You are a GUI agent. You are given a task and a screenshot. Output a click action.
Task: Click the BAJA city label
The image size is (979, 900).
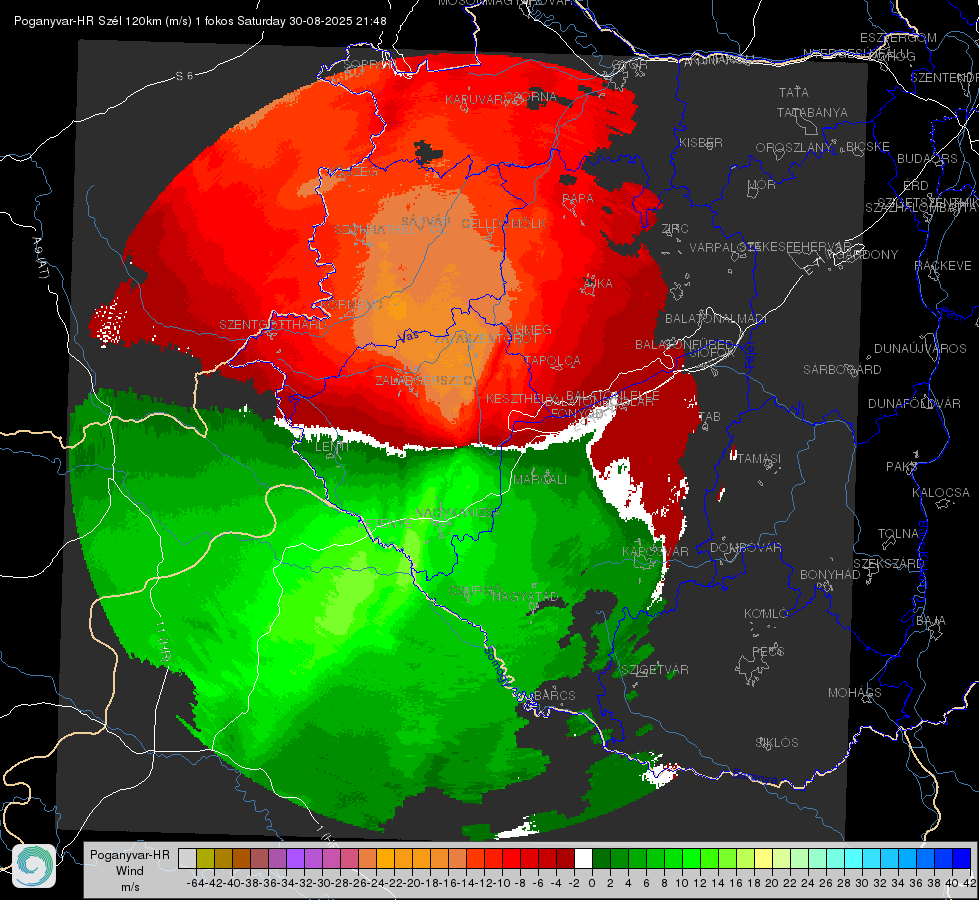point(931,621)
